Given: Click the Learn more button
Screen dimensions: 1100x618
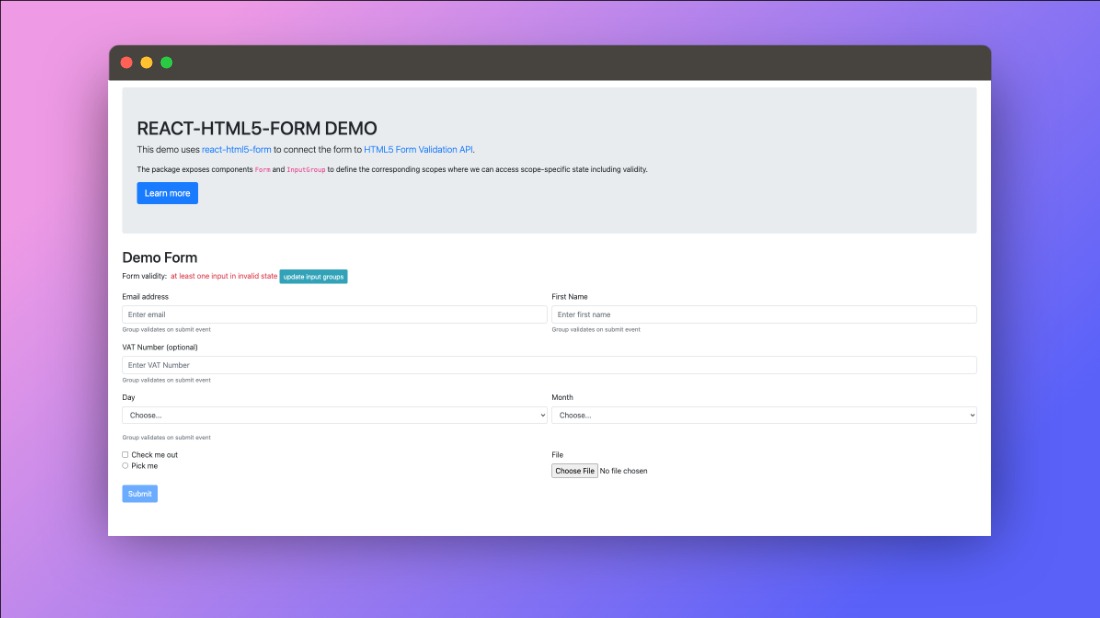Looking at the screenshot, I should tap(167, 193).
